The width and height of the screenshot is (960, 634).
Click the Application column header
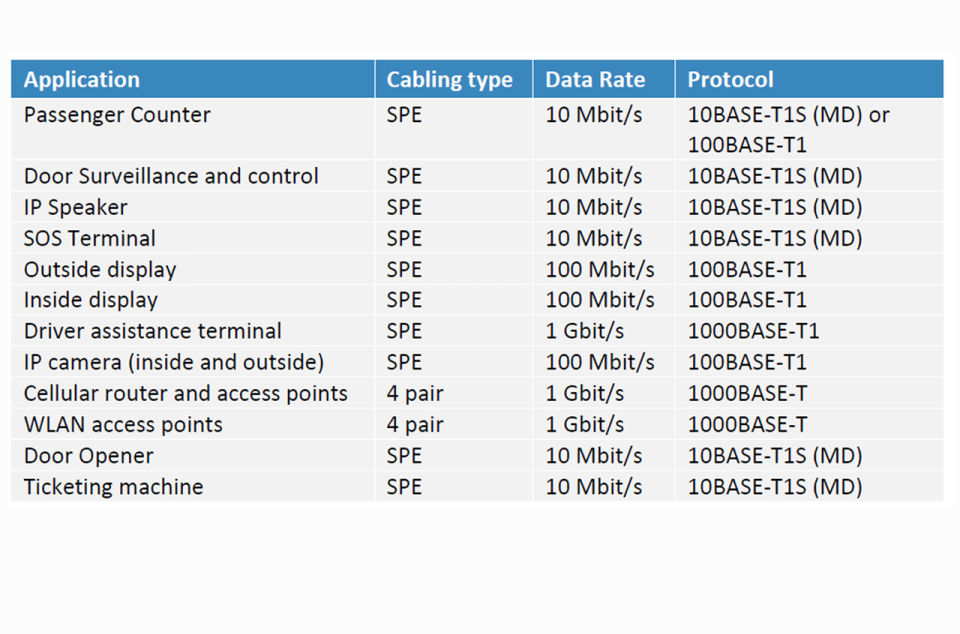pyautogui.click(x=82, y=80)
